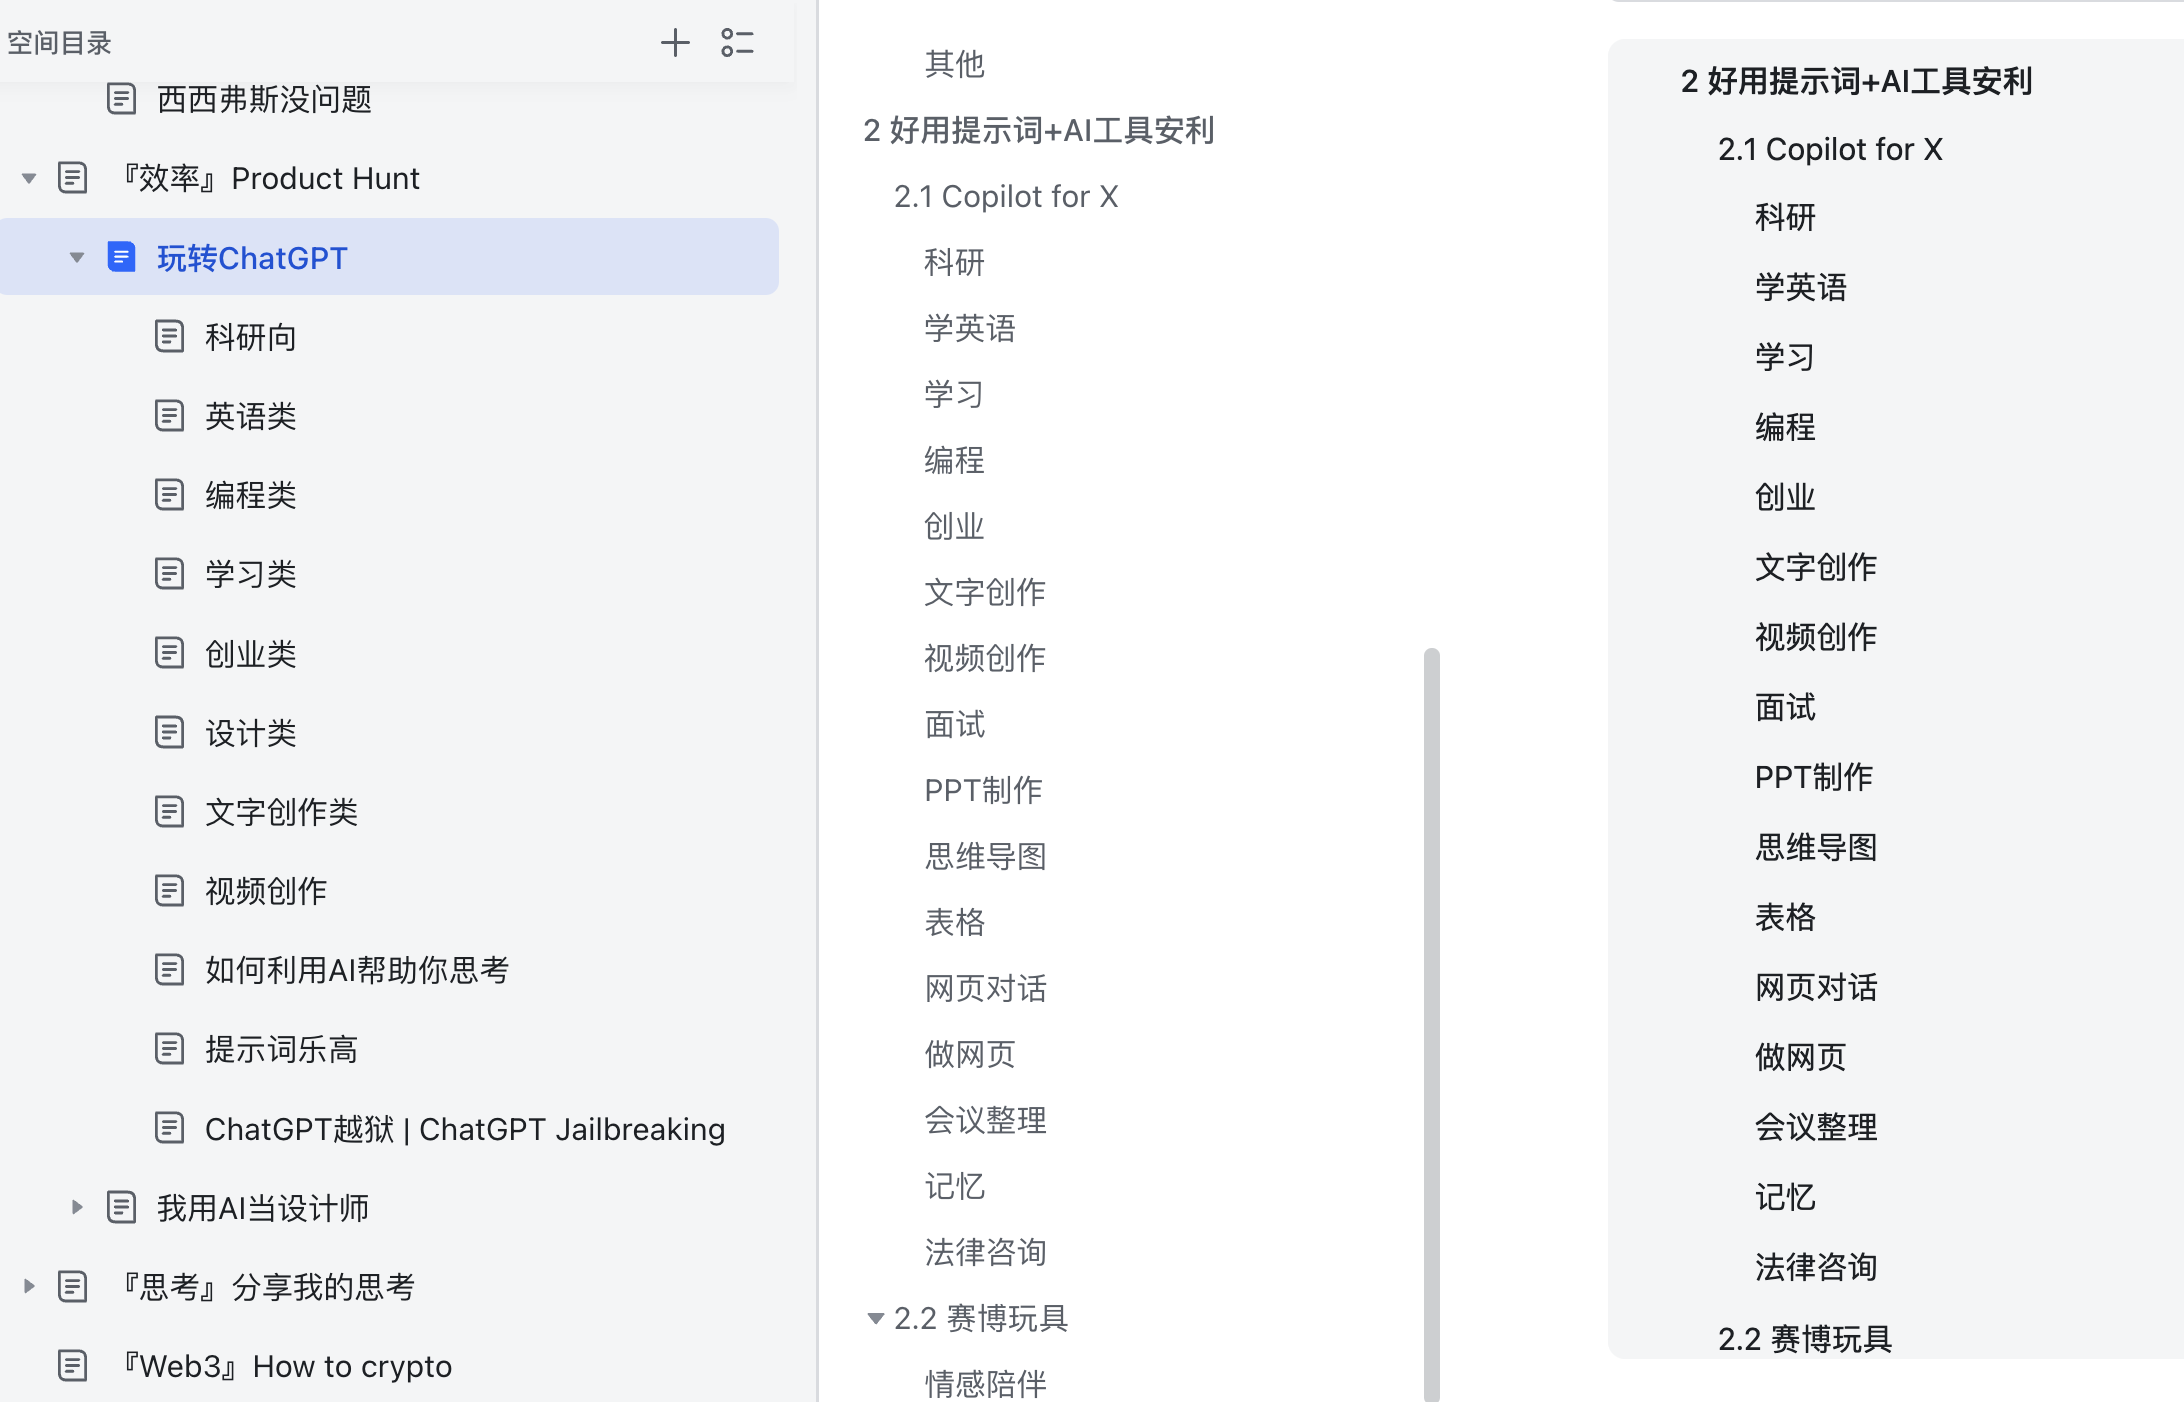
Task: Click the document icon beside 科研向
Action: click(169, 336)
